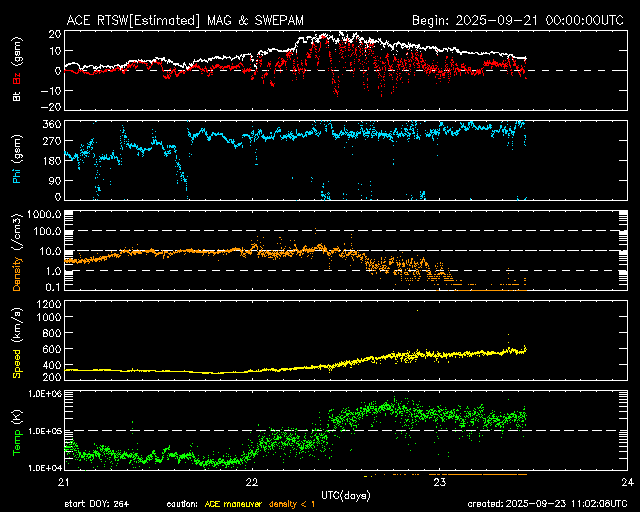The height and width of the screenshot is (512, 640).
Task: Click the ACE RTSW MAG & SWEPAM title
Action: [x=198, y=19]
